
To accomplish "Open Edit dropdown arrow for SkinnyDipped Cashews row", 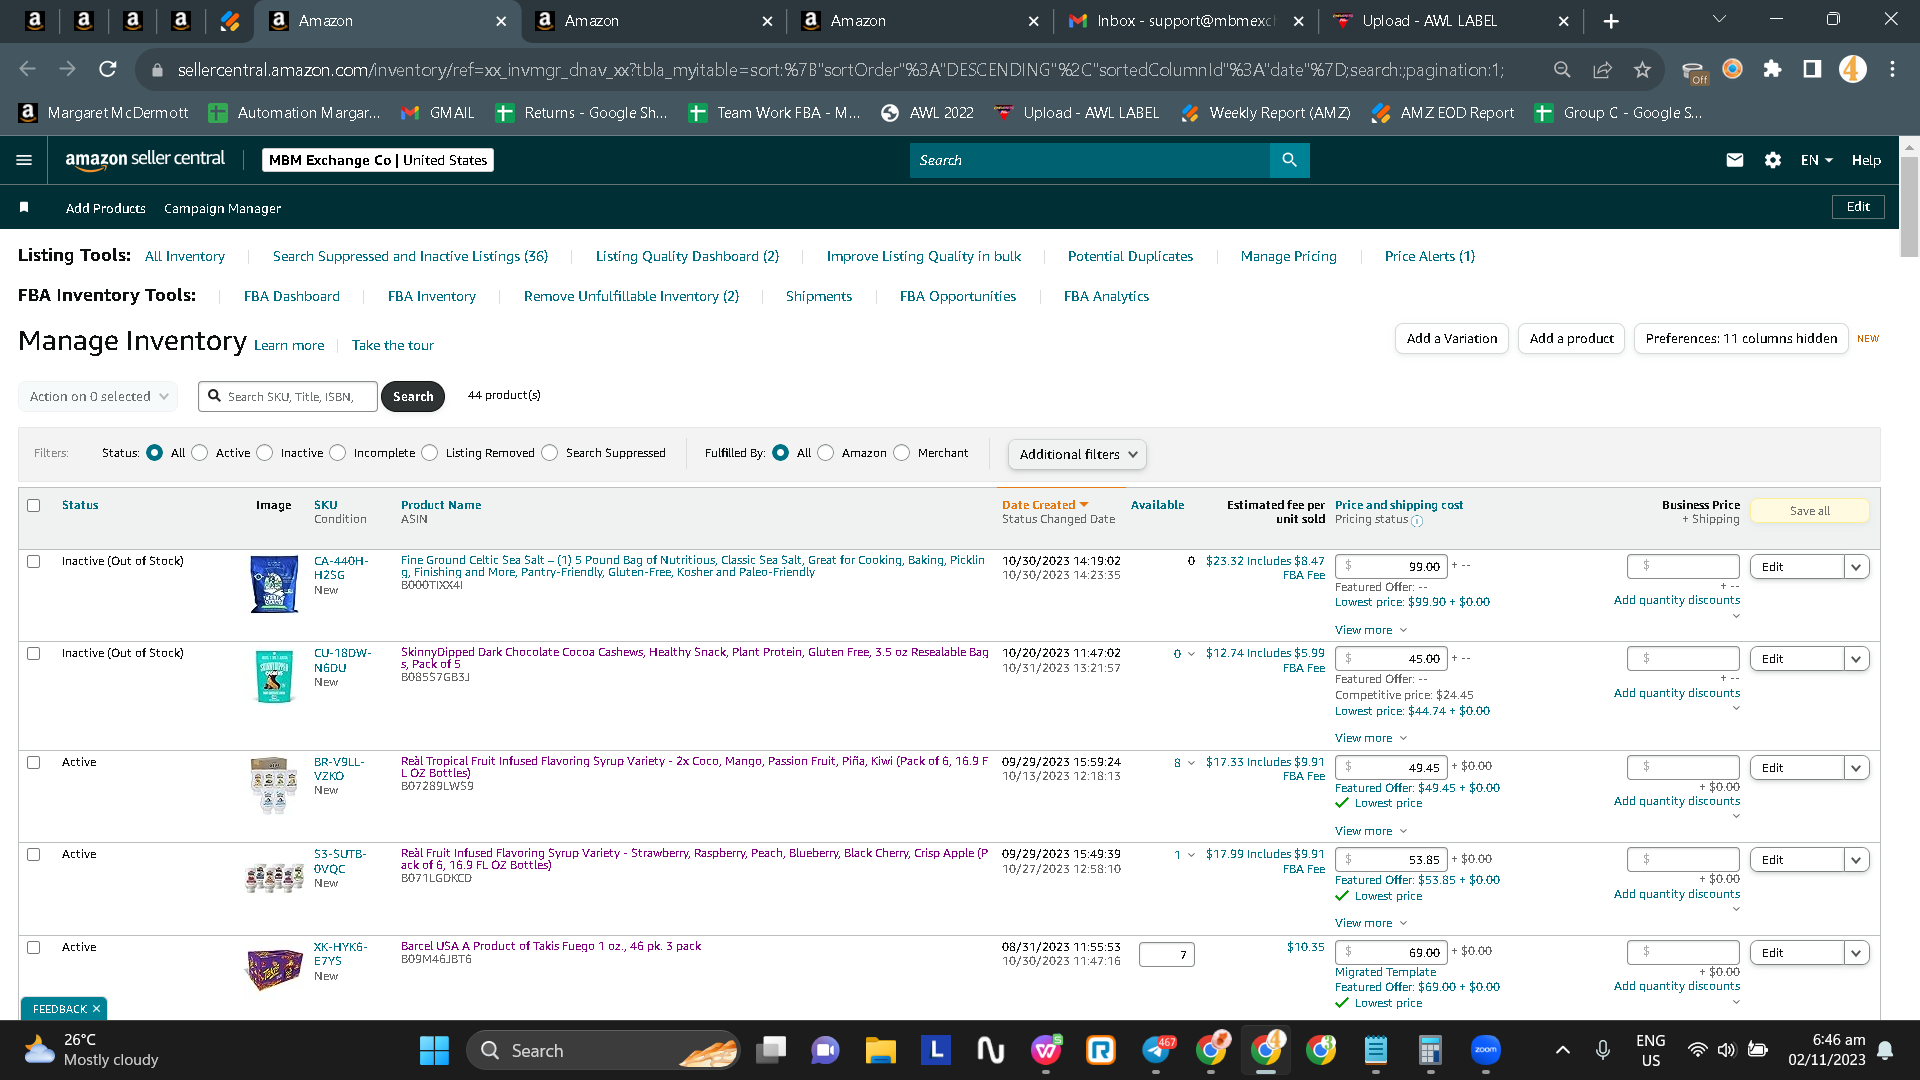I will coord(1857,659).
